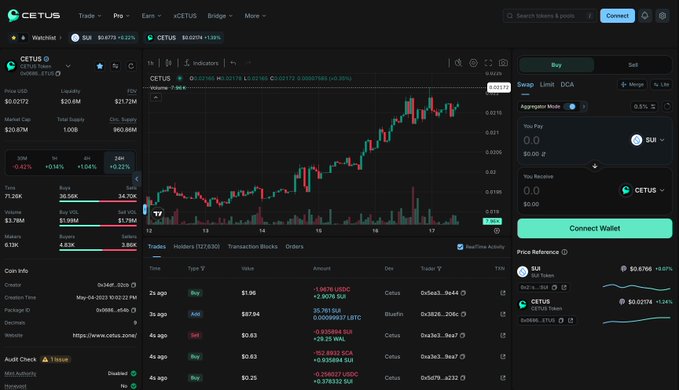Expand the Bridge menu
Viewport: 679px width, 390px height.
point(220,16)
